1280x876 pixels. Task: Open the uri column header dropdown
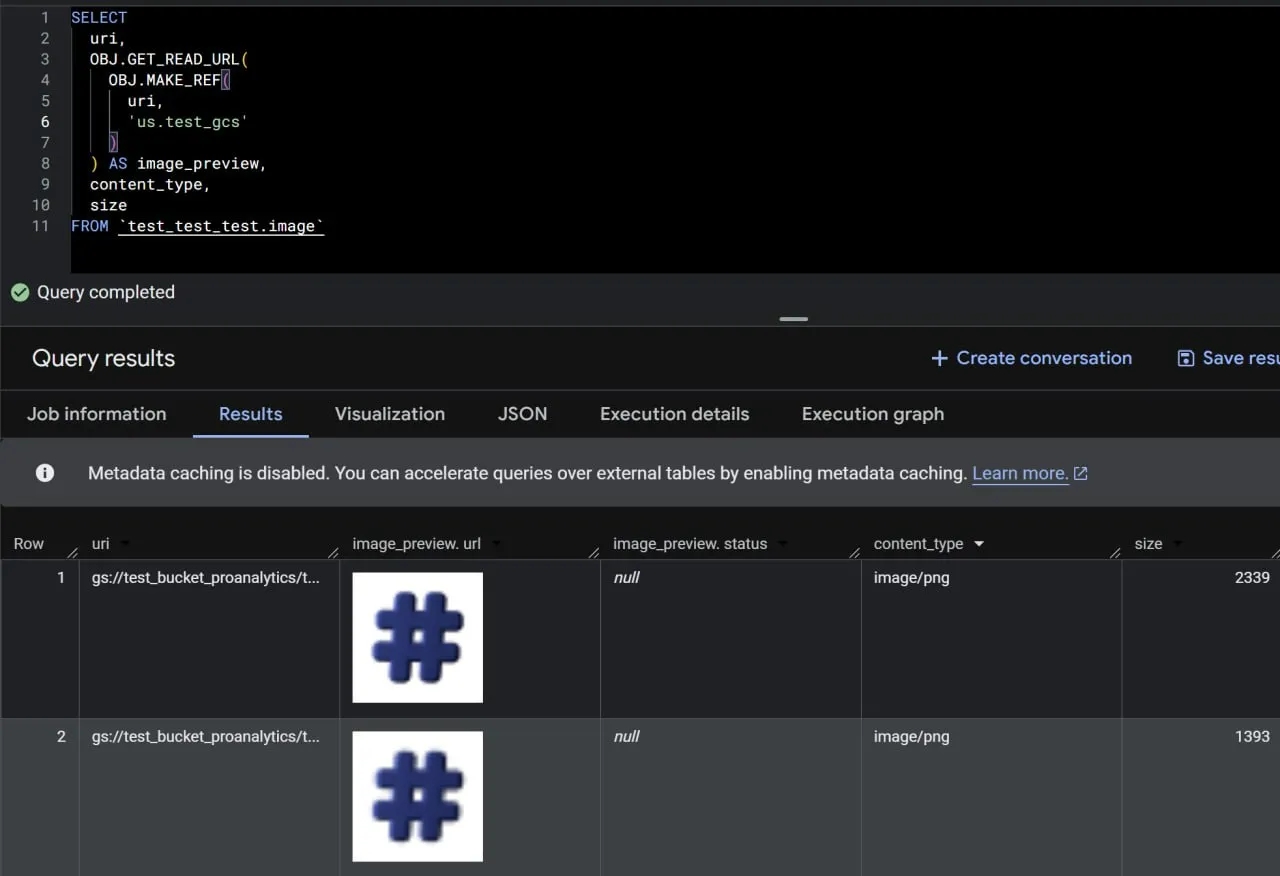coord(125,544)
